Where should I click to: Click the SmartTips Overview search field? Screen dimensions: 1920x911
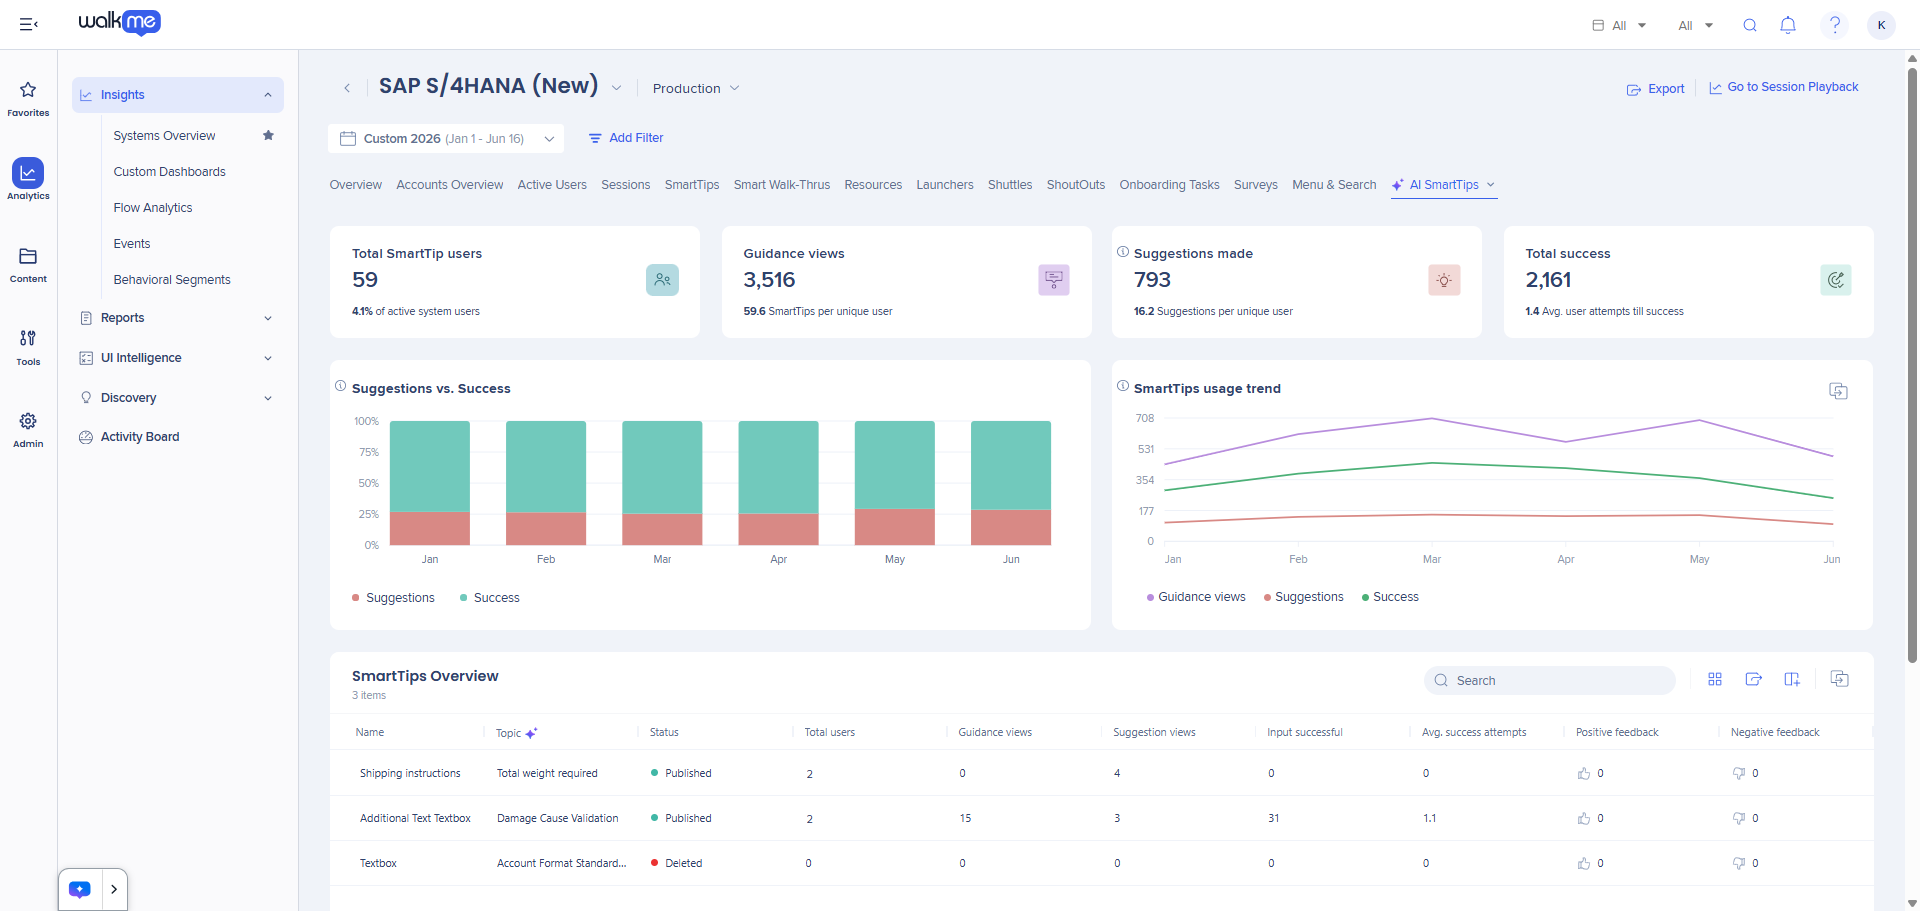[1549, 680]
